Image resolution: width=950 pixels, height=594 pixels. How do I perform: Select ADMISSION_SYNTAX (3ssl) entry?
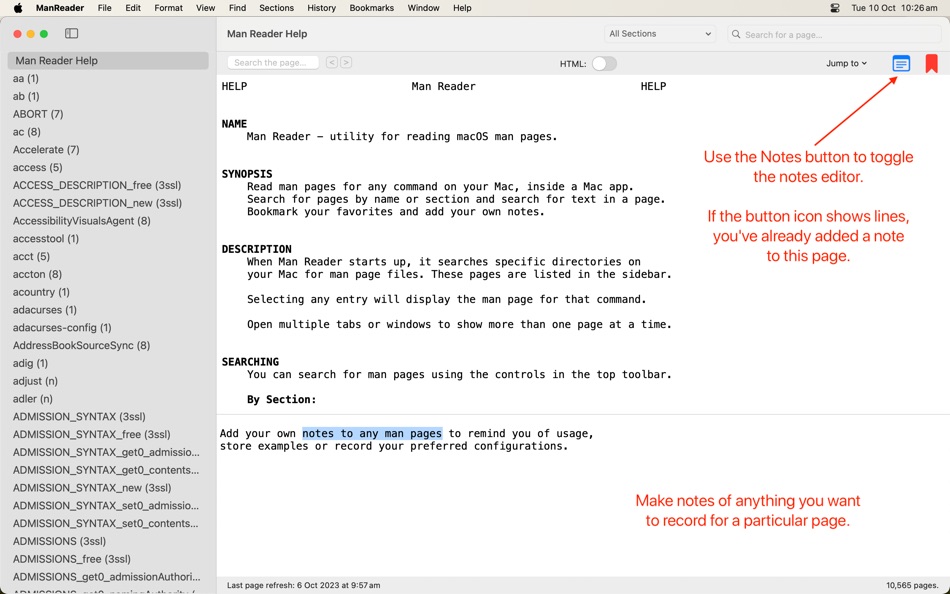coord(108,416)
